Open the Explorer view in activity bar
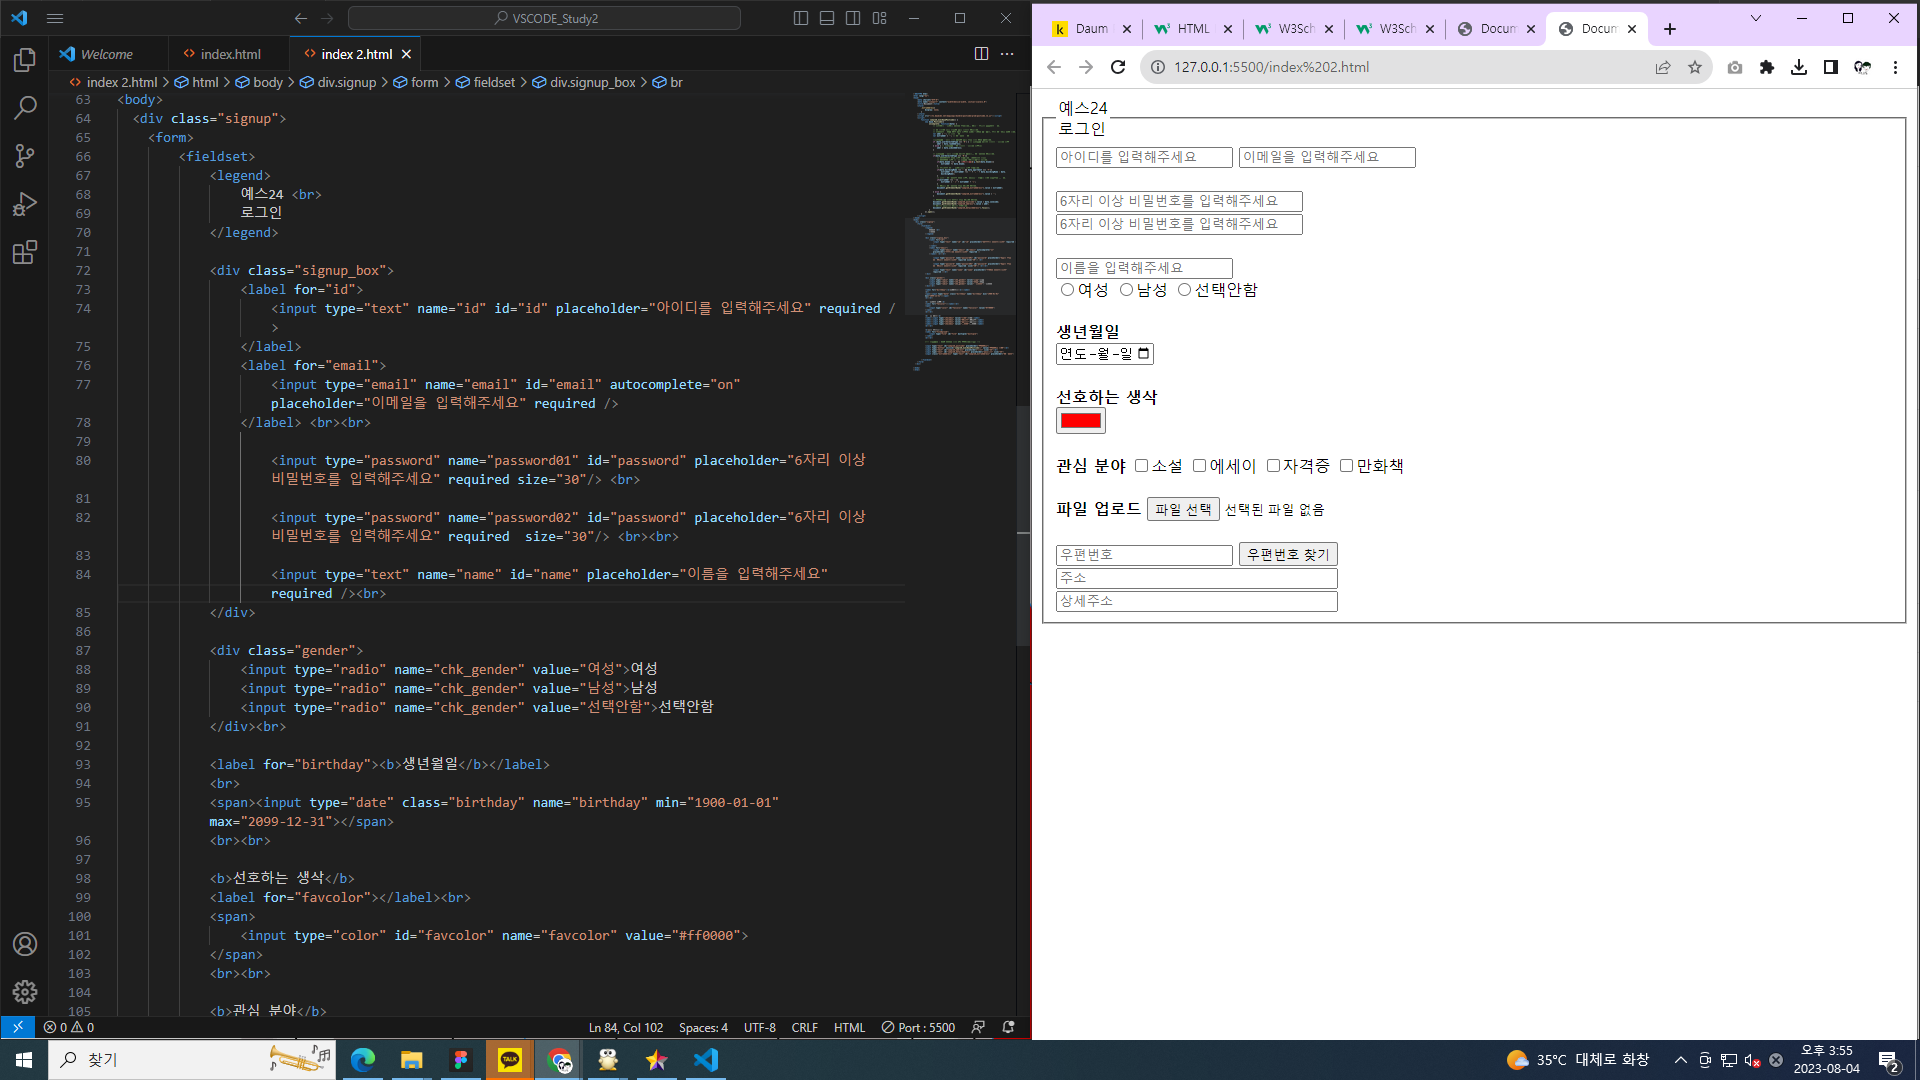 25,60
